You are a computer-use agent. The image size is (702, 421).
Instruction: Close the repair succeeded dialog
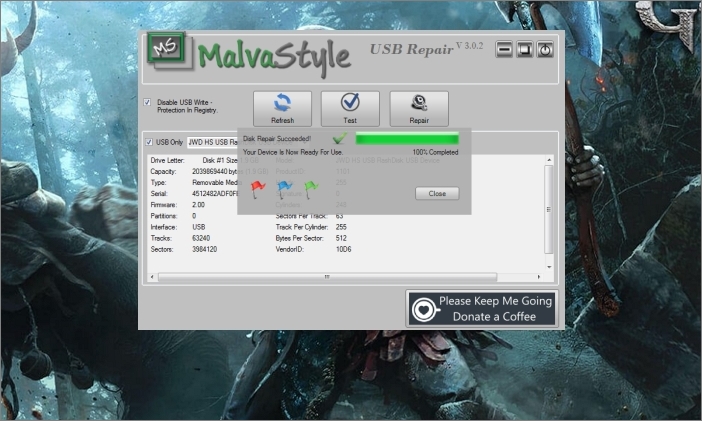pos(437,193)
